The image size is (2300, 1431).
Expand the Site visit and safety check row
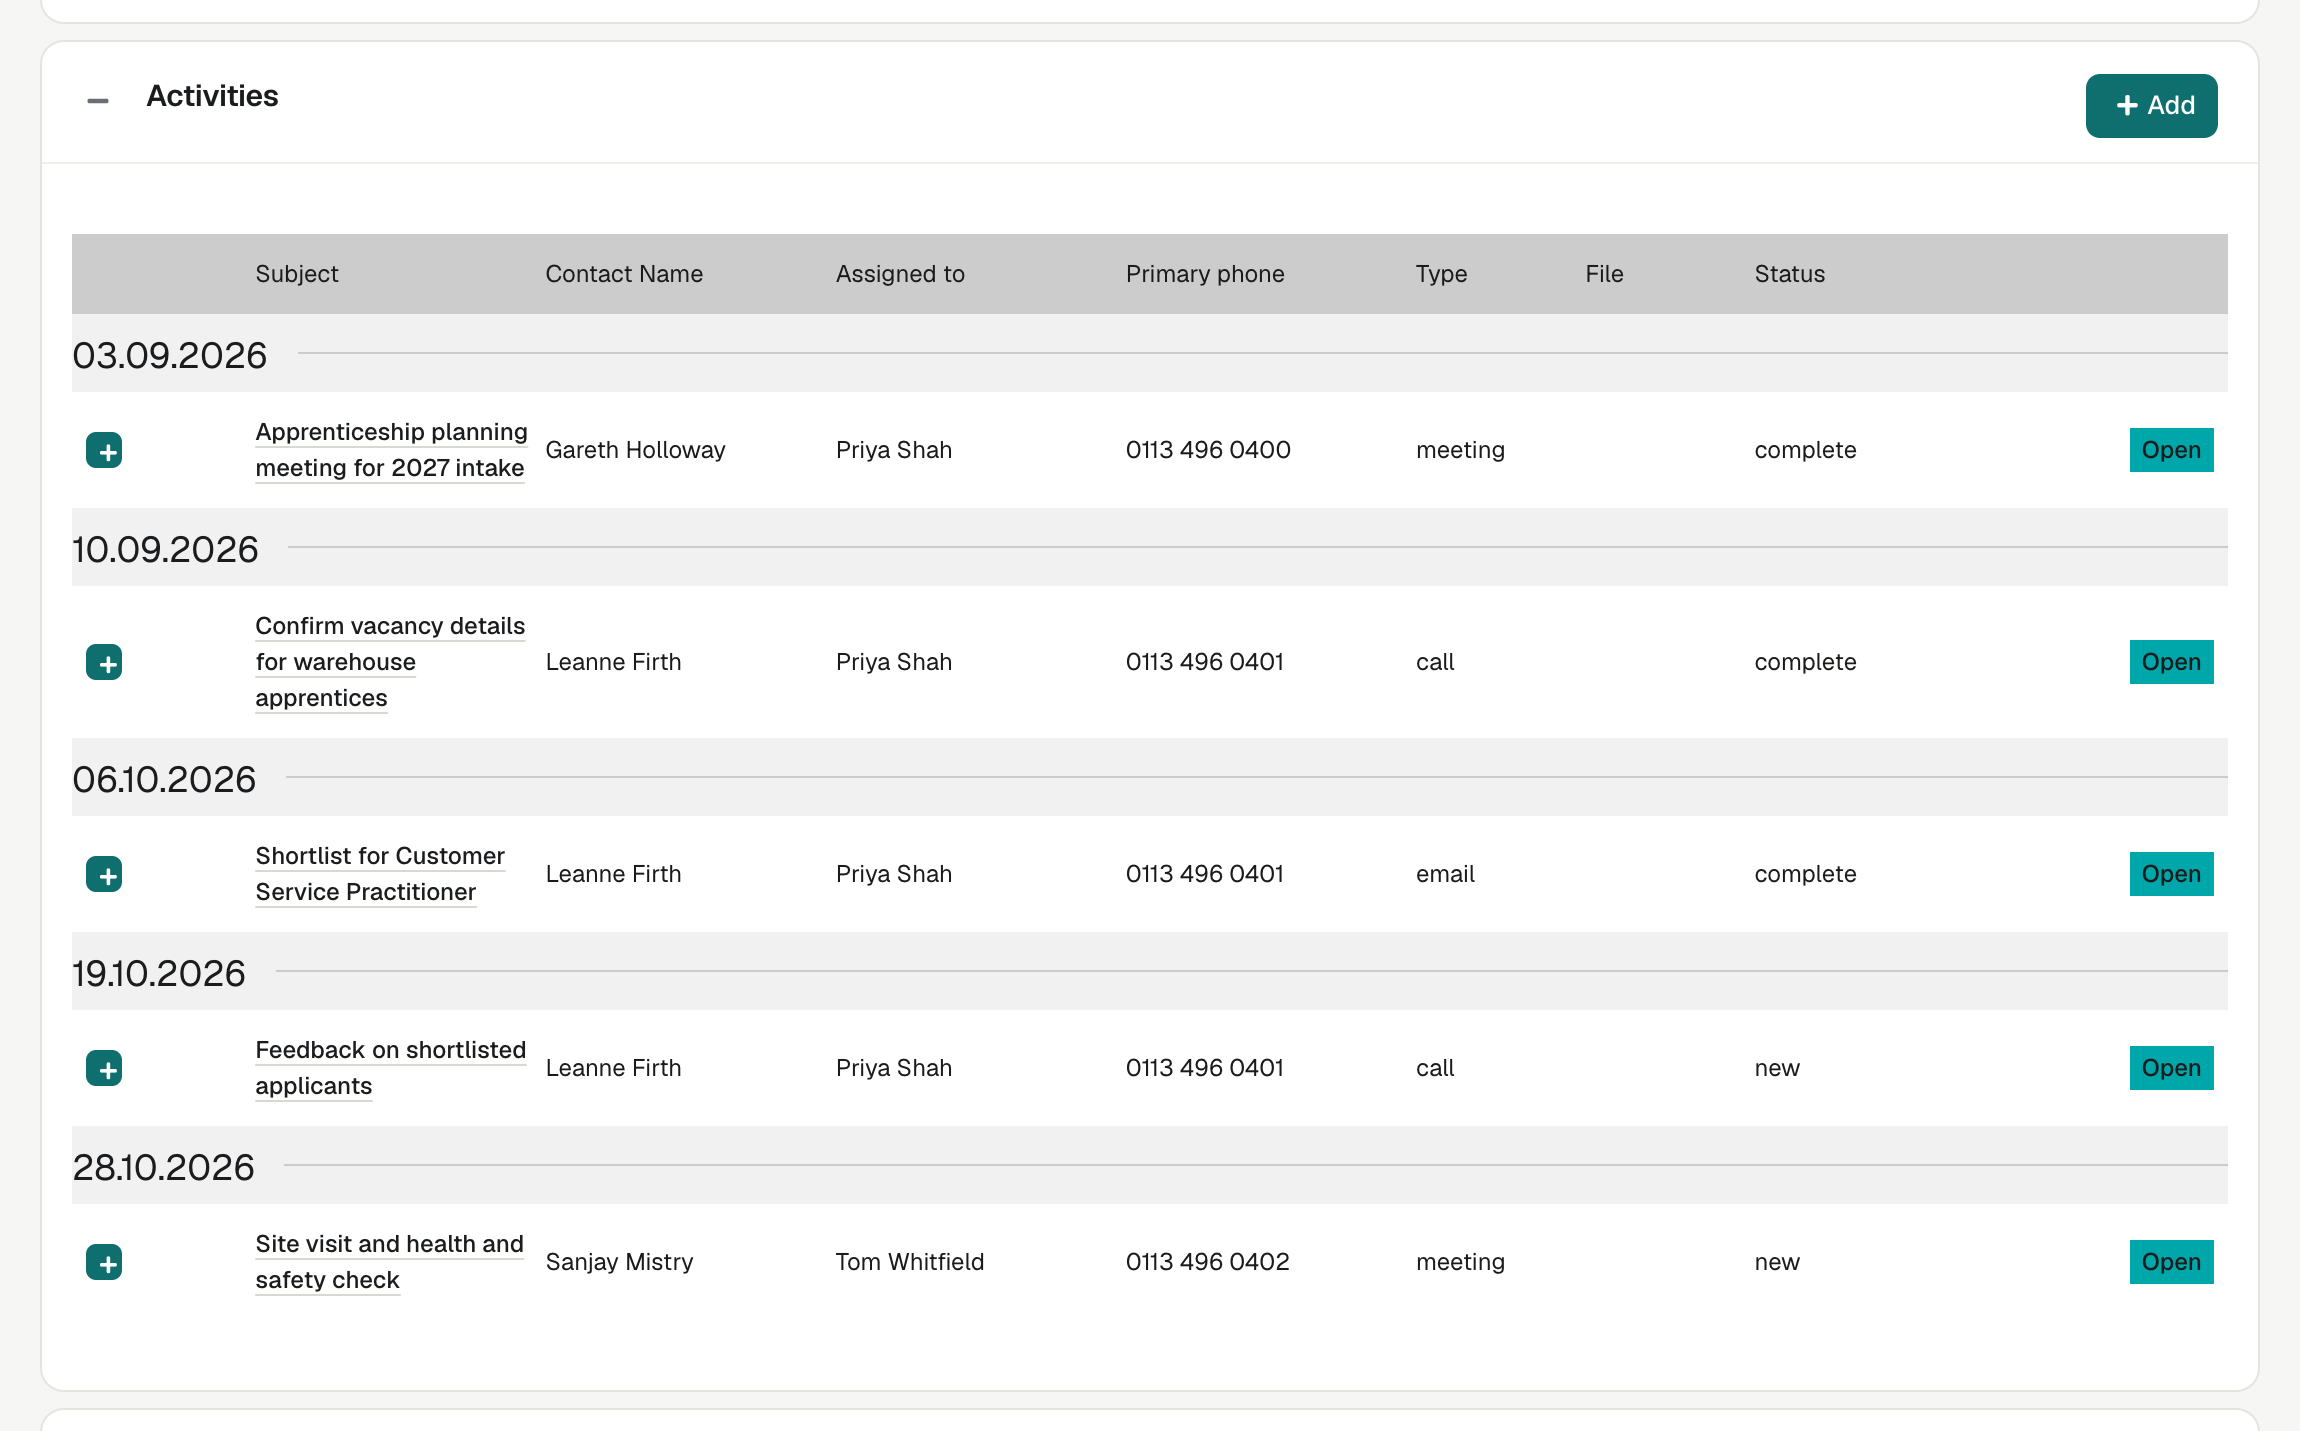104,1262
